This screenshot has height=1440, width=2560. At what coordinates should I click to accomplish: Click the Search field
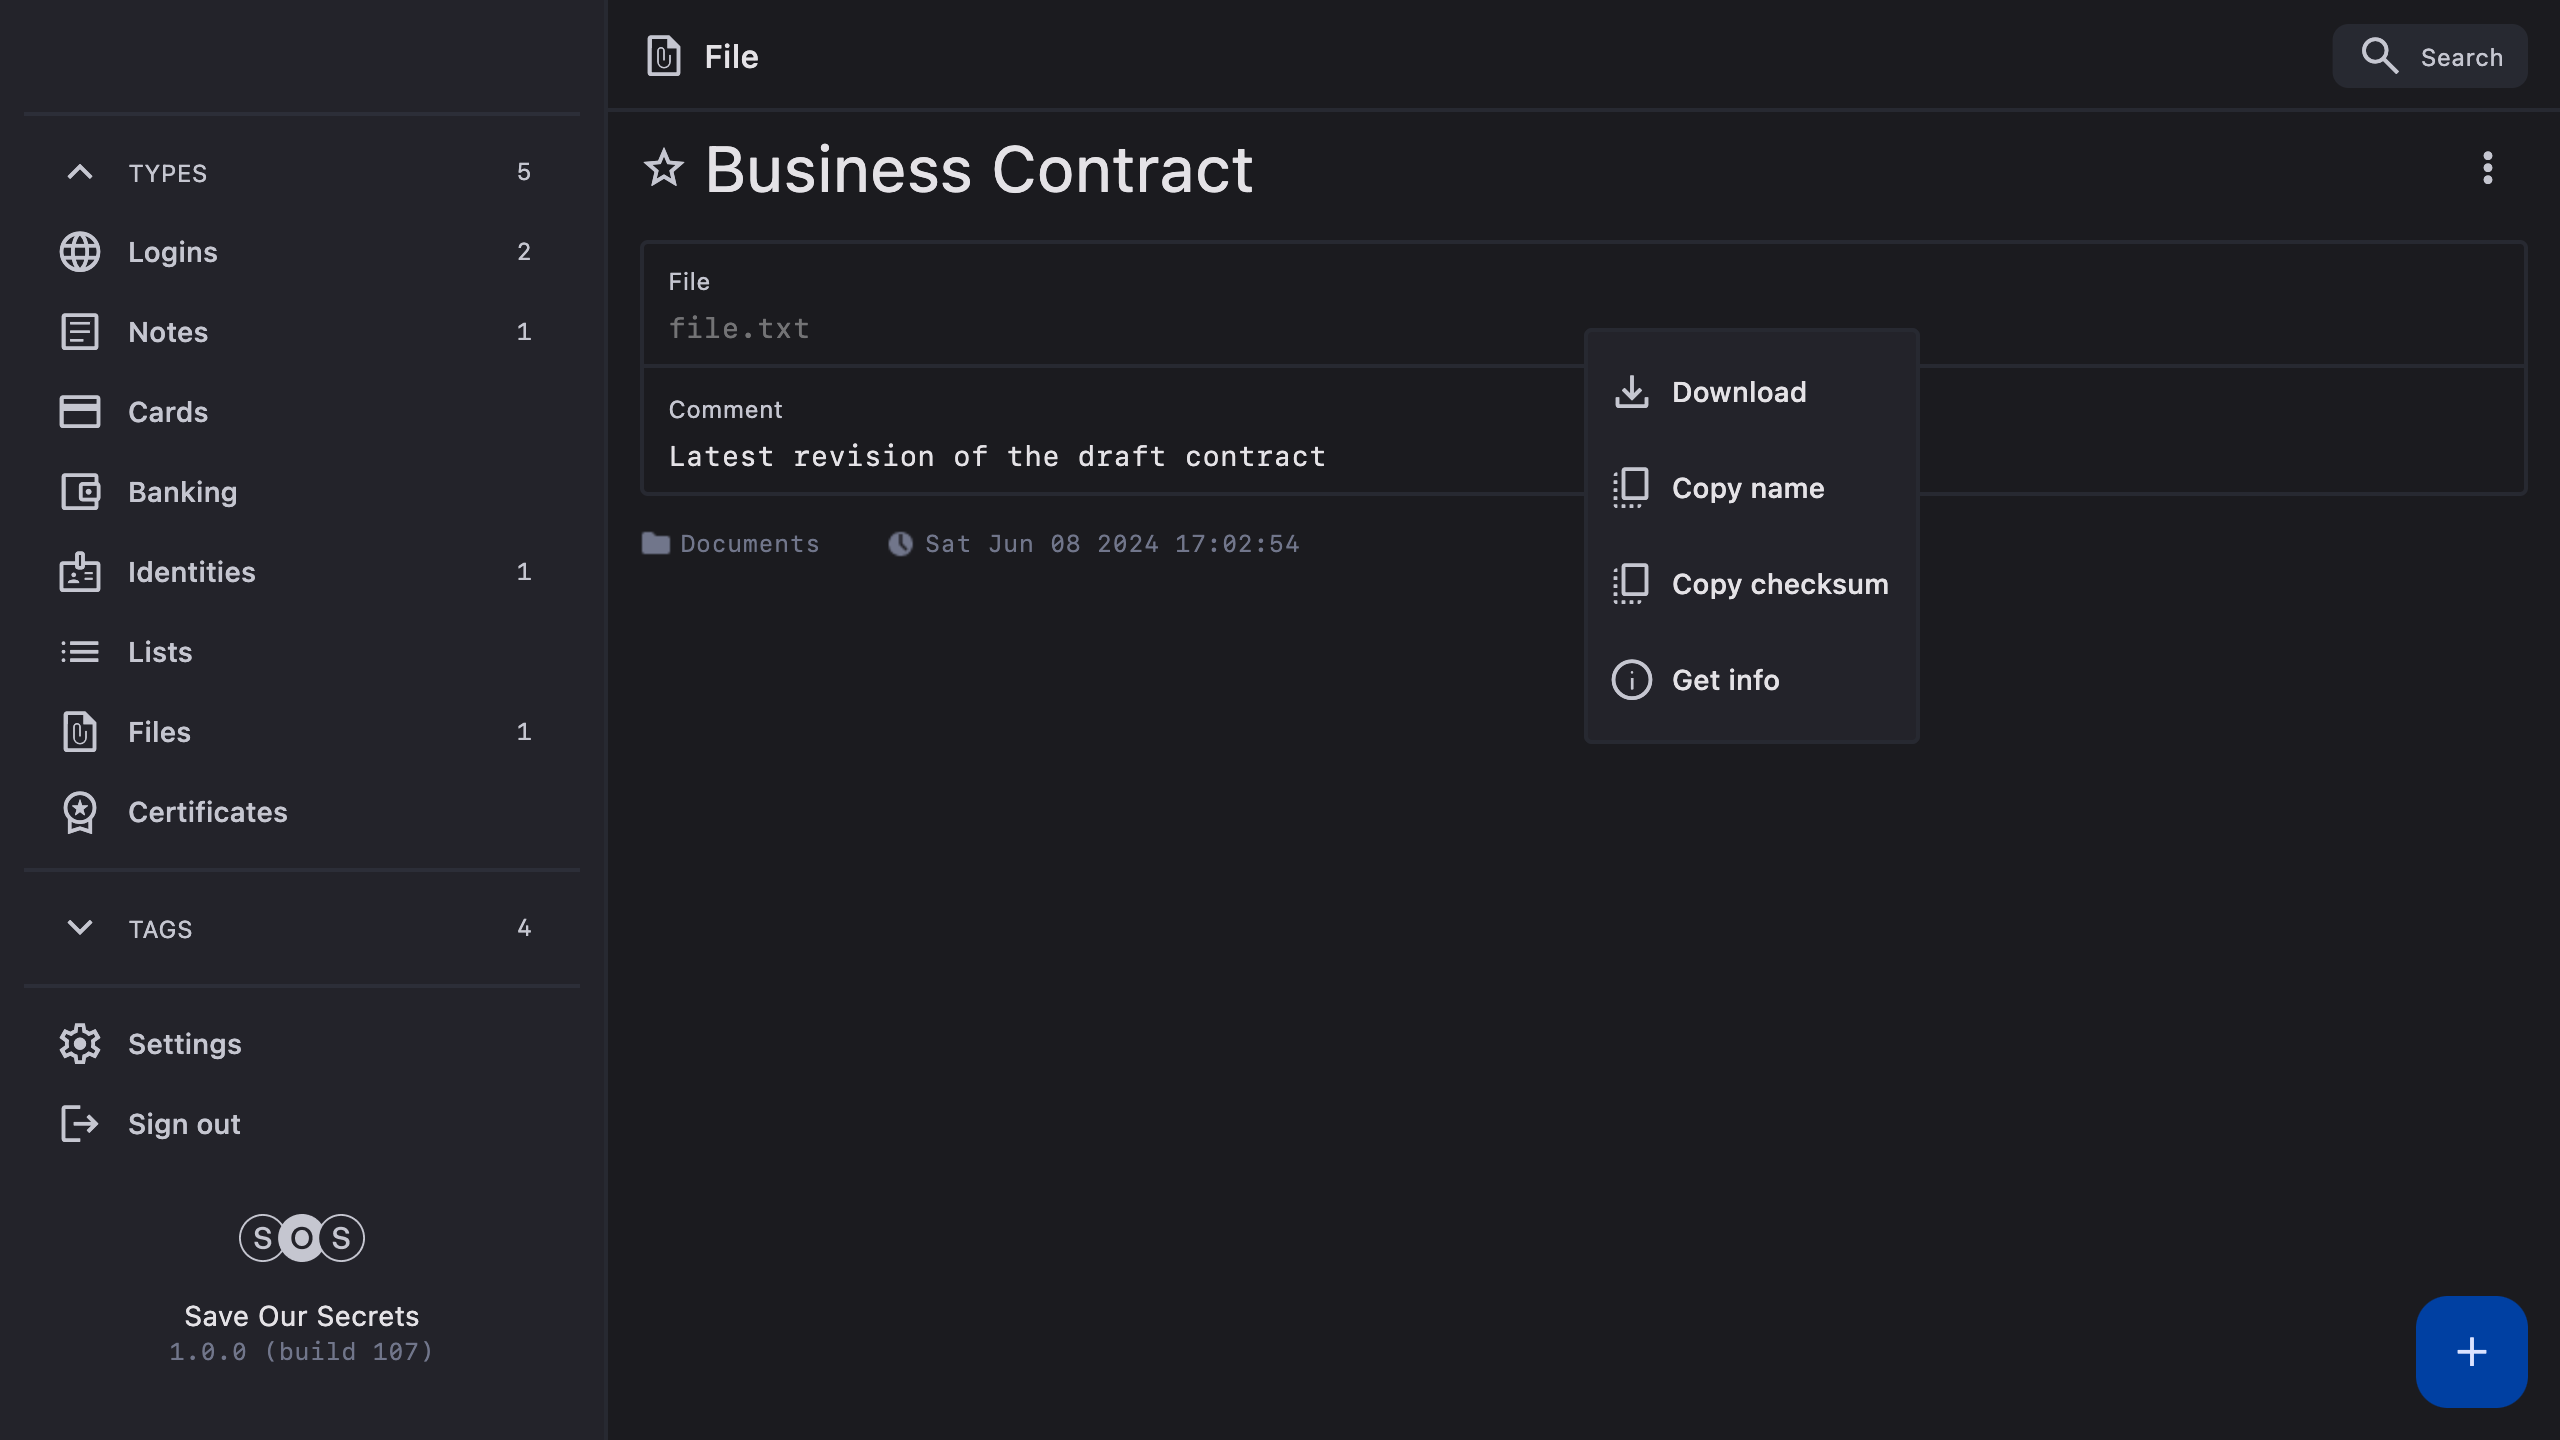(x=2430, y=57)
